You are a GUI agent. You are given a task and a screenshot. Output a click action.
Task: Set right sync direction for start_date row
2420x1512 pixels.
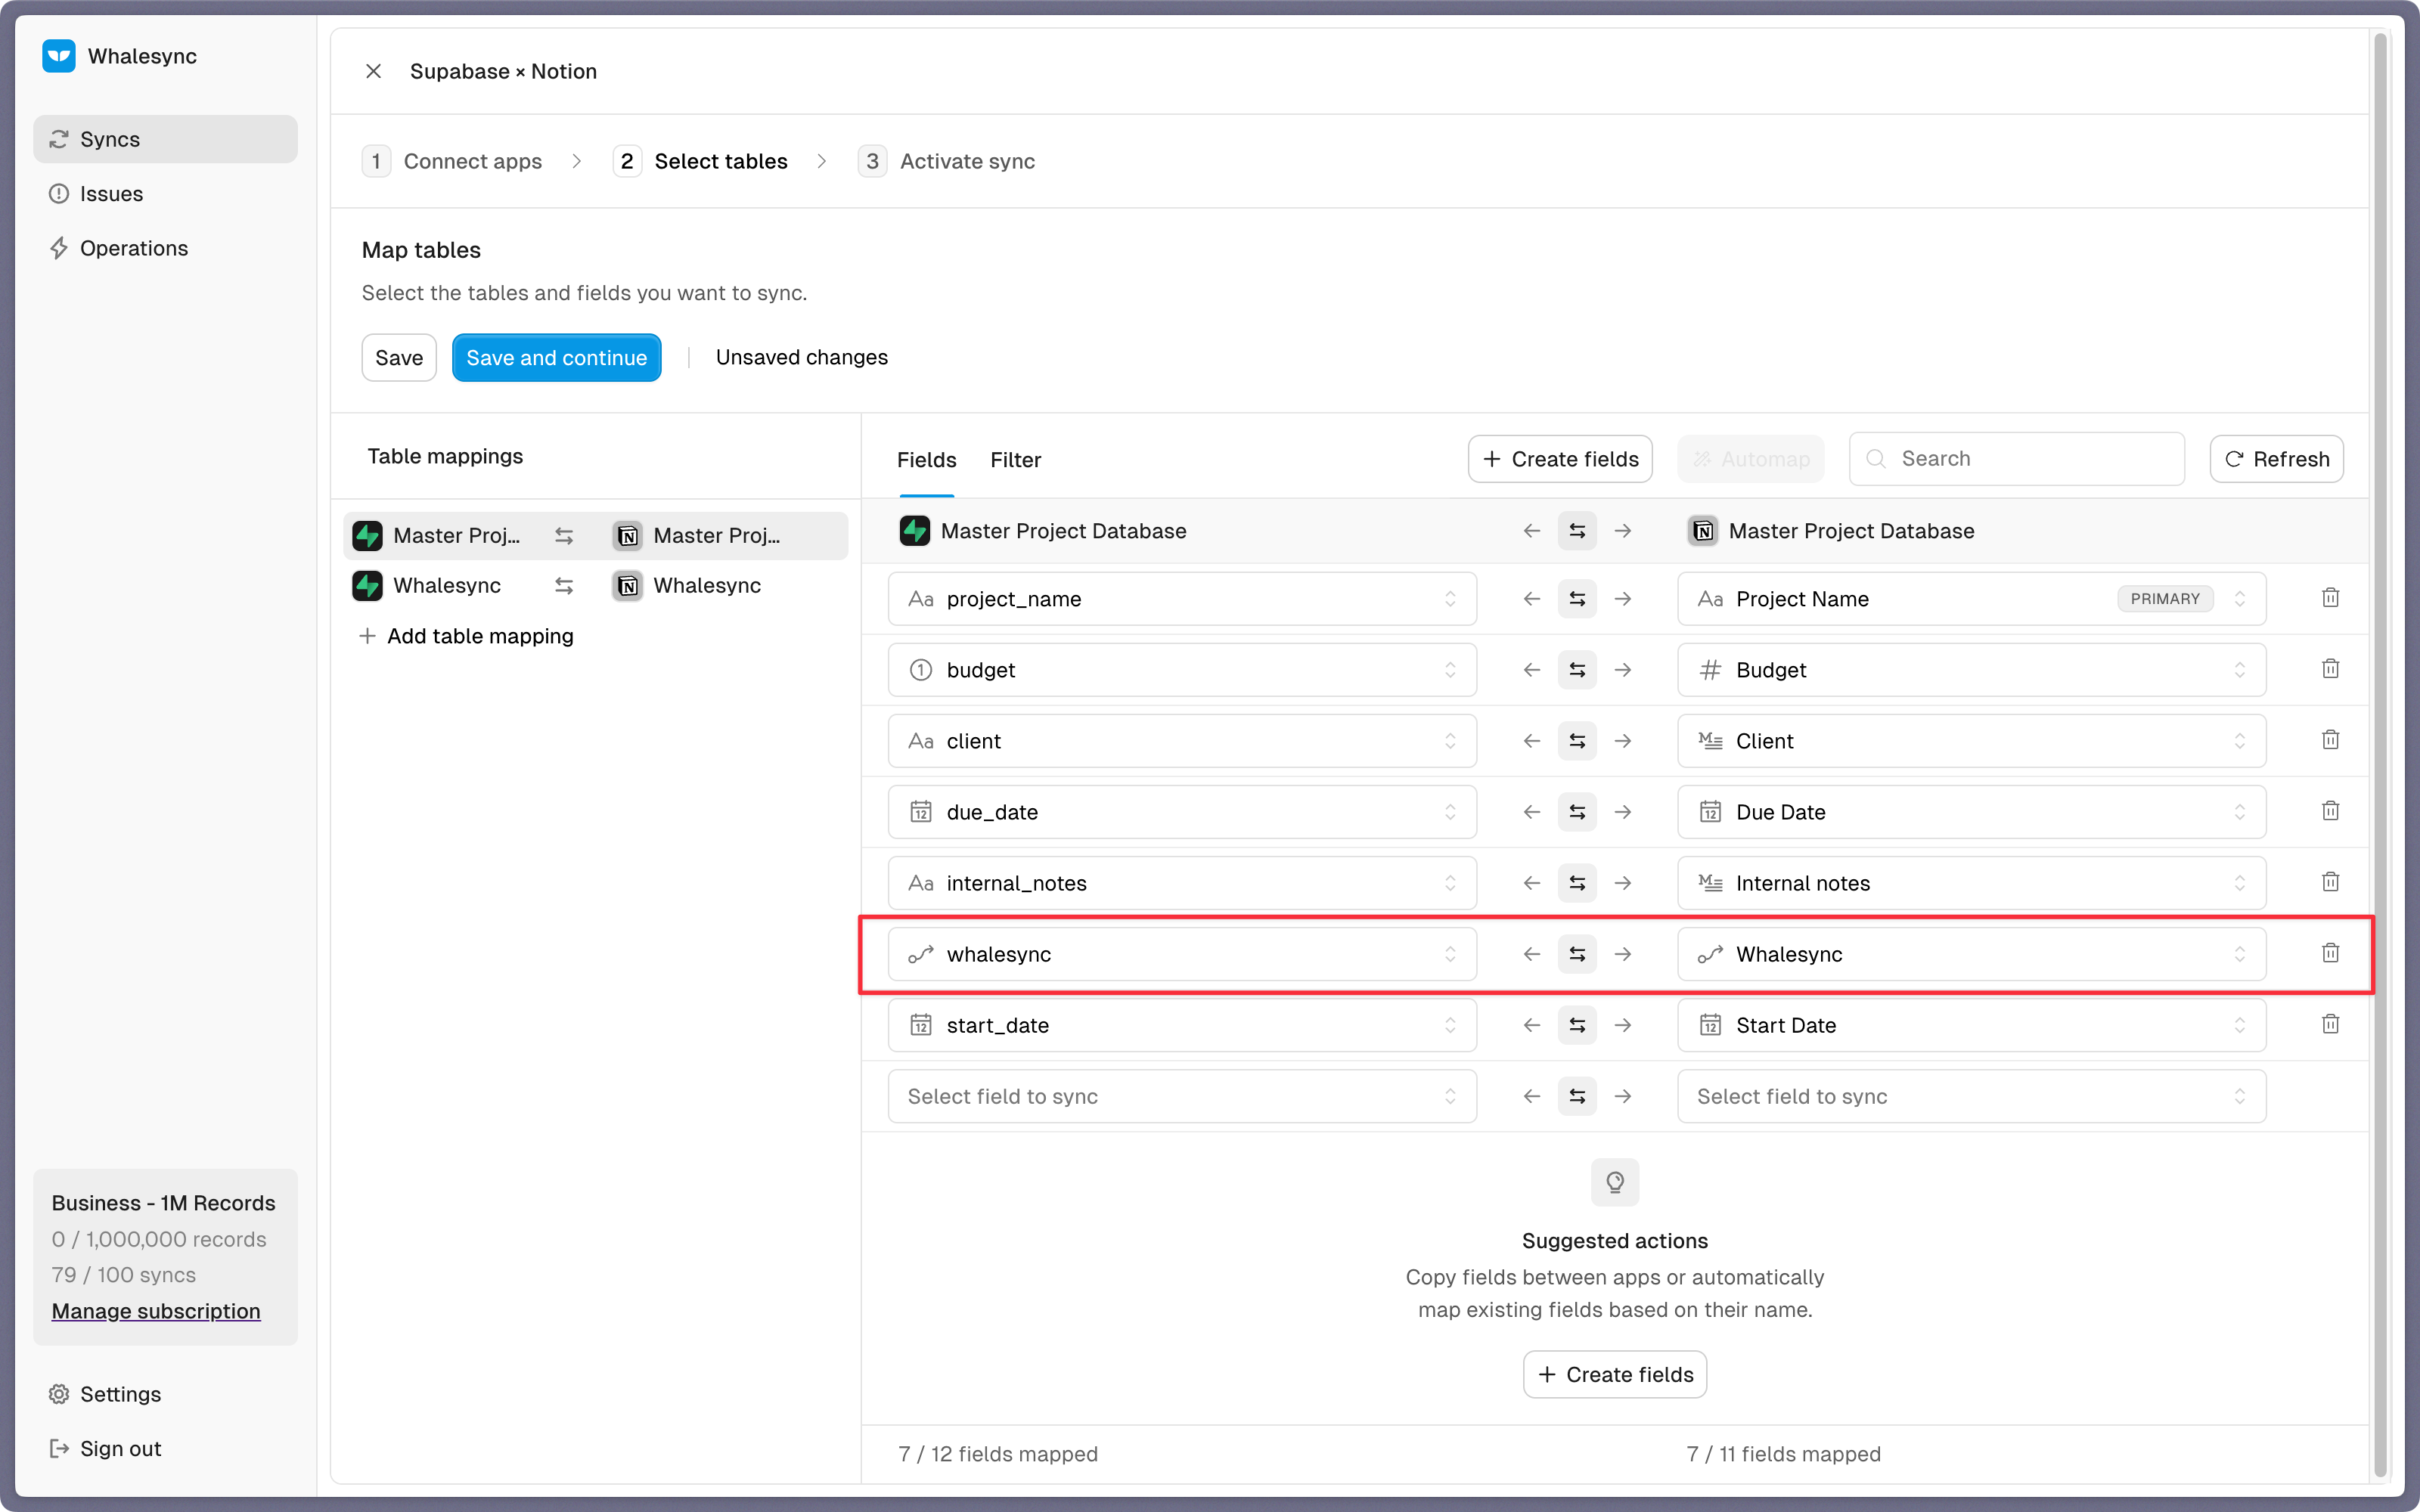(1623, 1025)
